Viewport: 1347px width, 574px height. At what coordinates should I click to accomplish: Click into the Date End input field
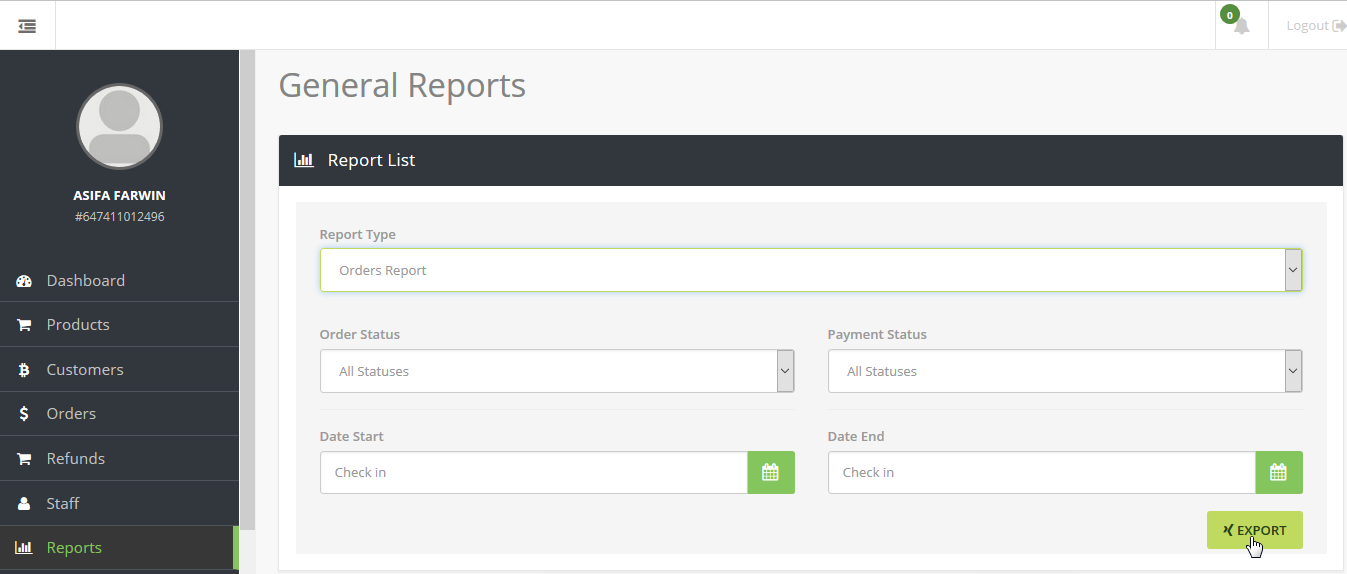coord(1042,472)
